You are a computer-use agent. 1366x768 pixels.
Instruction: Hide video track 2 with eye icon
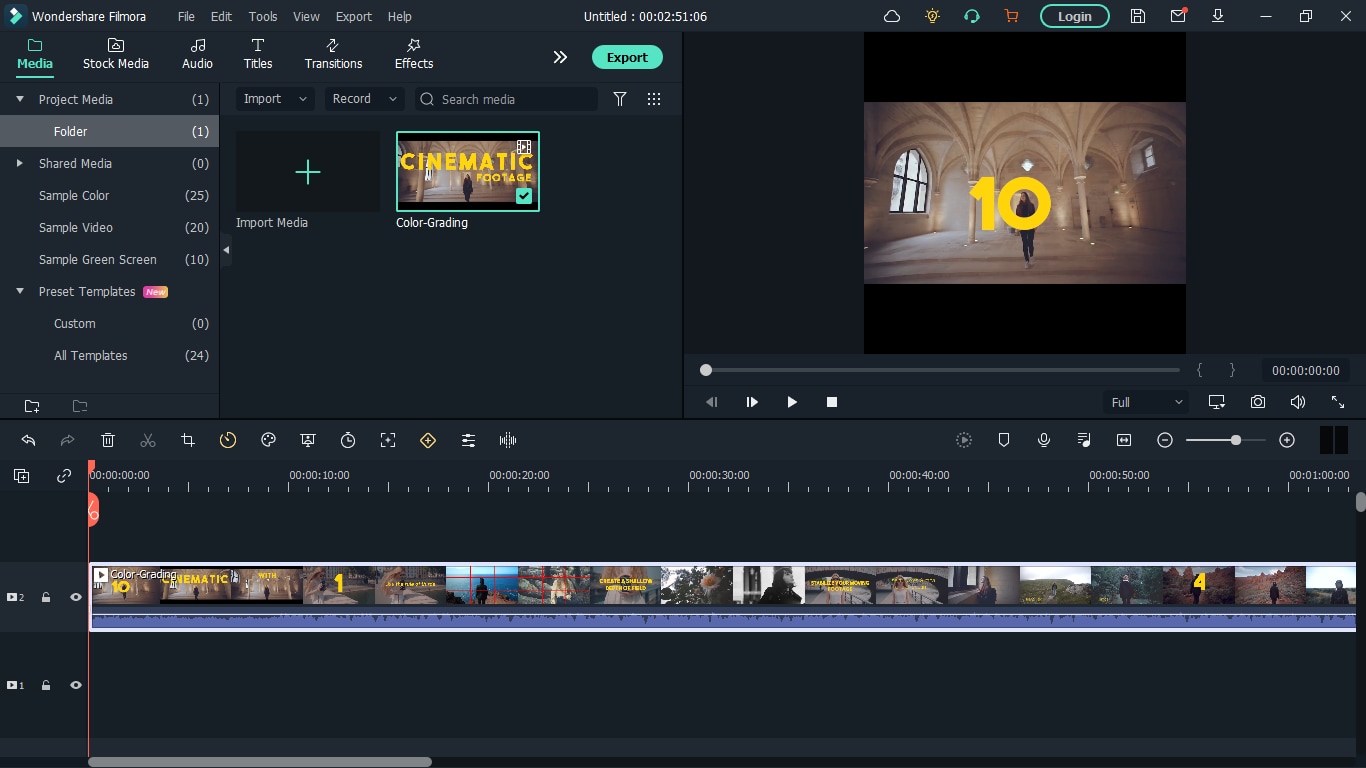tap(75, 597)
